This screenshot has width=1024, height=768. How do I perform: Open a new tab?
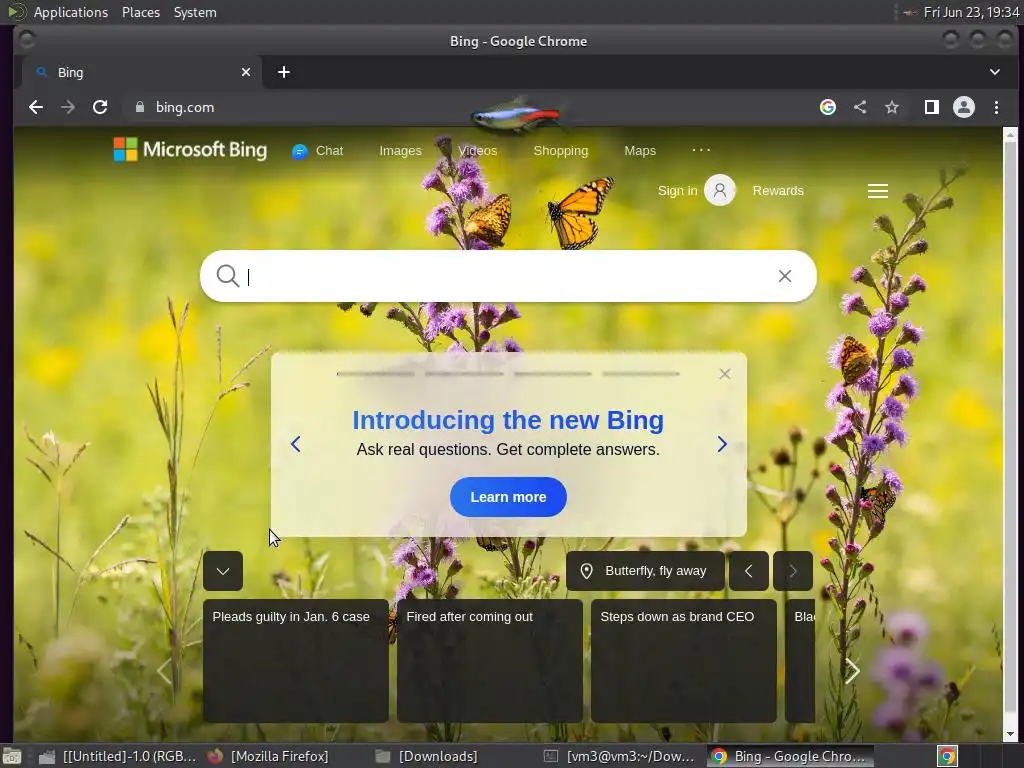tap(283, 72)
